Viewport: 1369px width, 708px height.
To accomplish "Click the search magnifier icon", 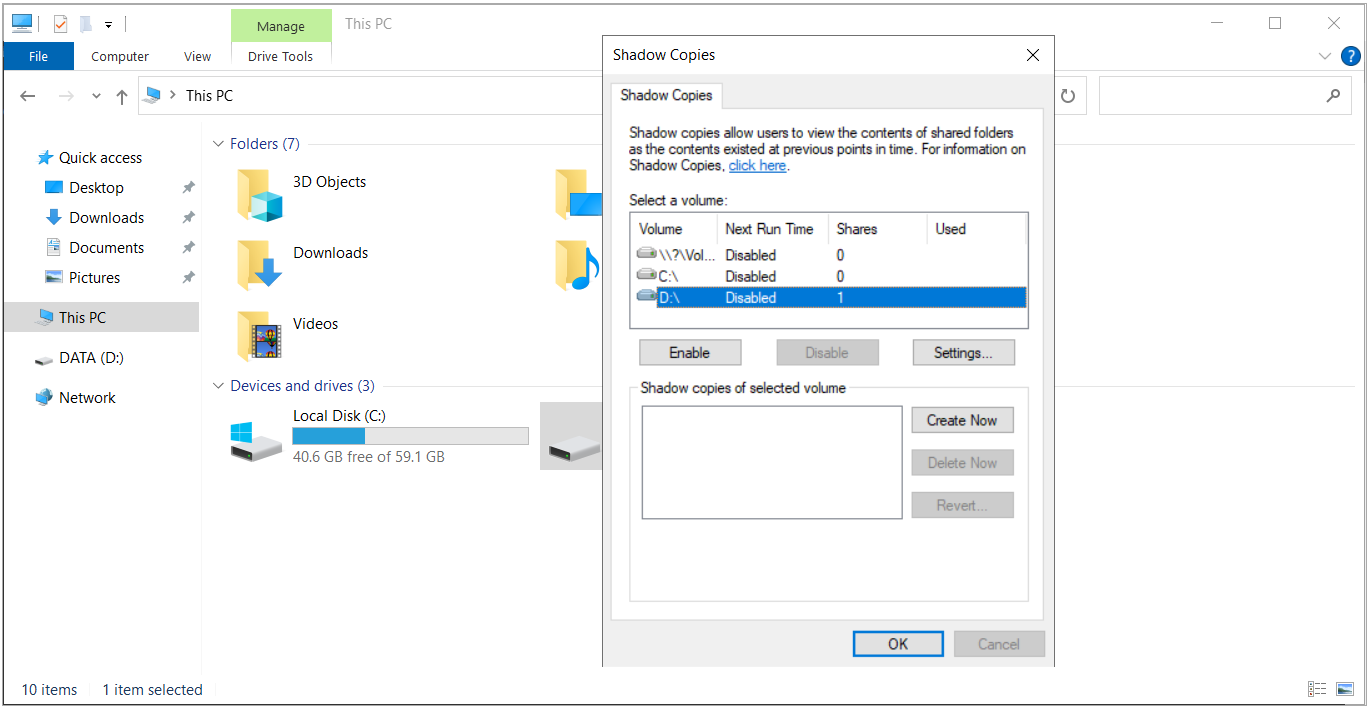I will (x=1333, y=96).
